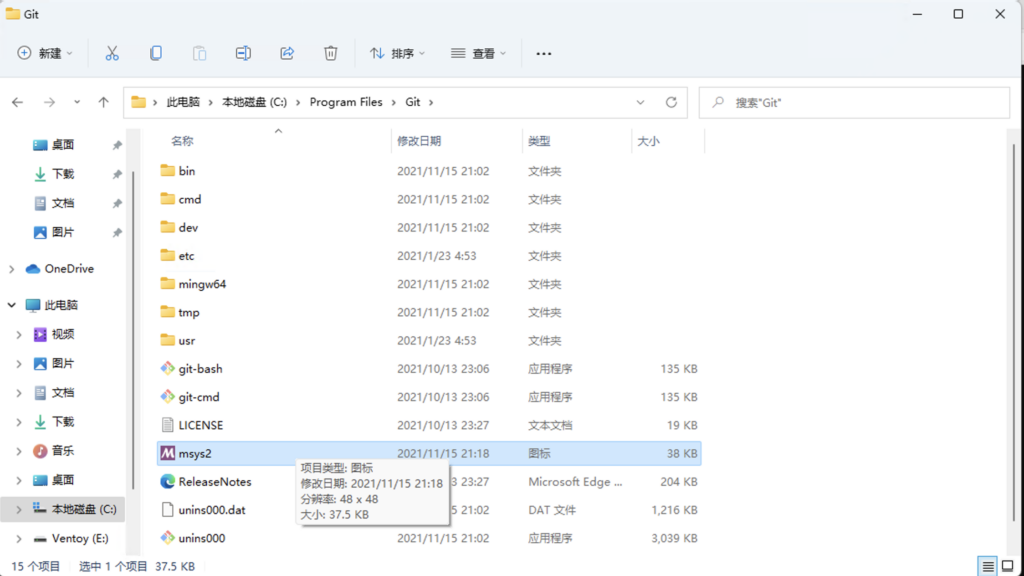Sort by the 修改日期 column header
The image size is (1024, 576).
click(x=419, y=141)
